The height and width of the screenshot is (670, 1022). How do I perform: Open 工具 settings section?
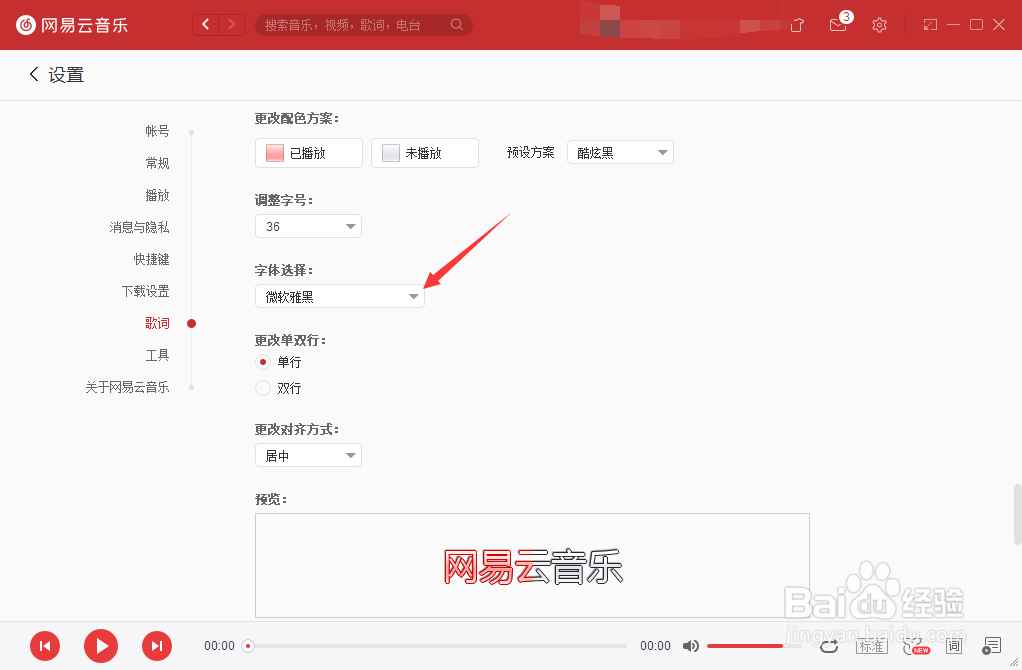(157, 355)
